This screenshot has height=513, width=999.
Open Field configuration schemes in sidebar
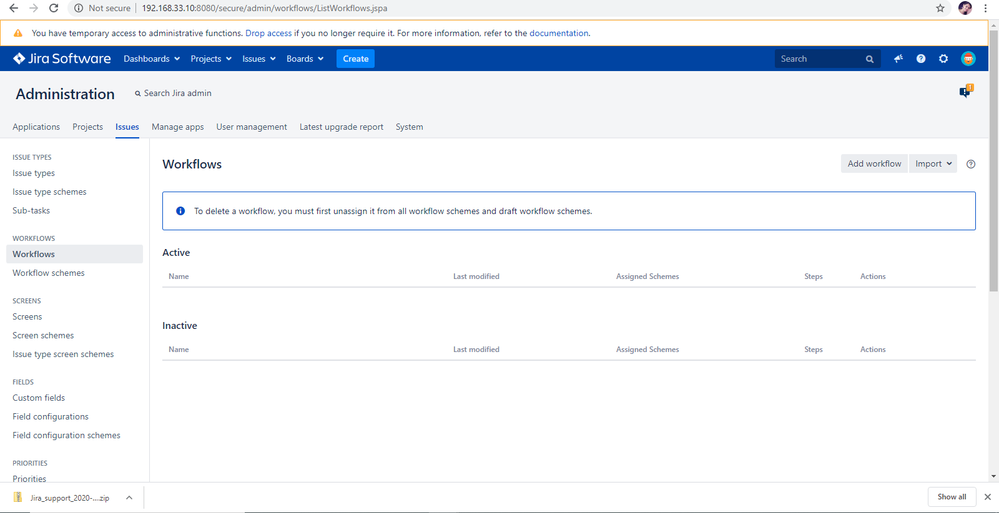pyautogui.click(x=66, y=435)
